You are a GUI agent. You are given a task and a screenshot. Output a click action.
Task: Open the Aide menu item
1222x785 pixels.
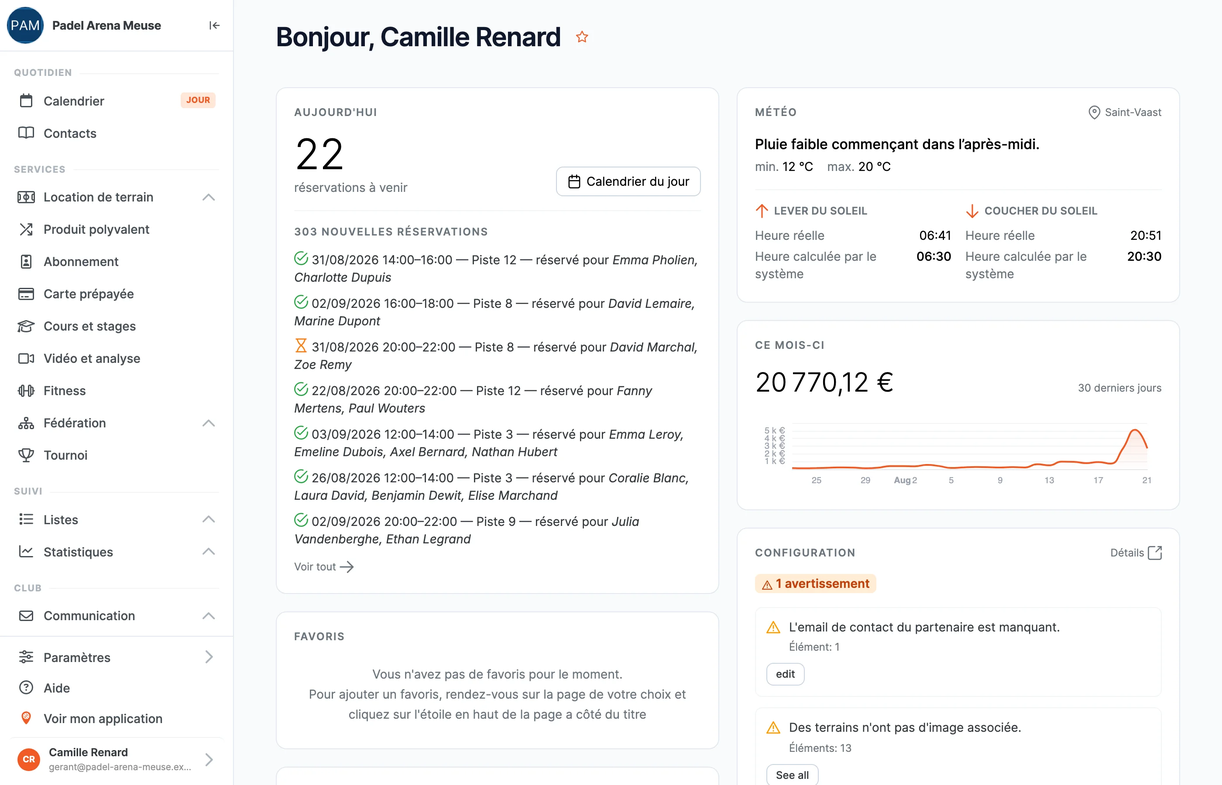(x=116, y=688)
